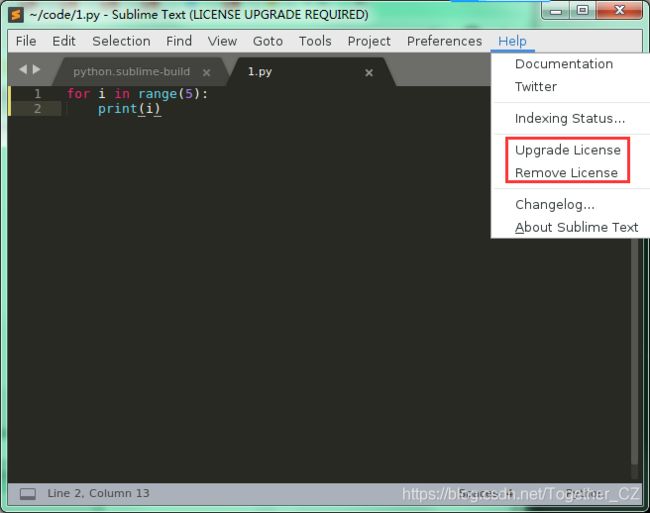The width and height of the screenshot is (650, 513).
Task: Place cursor on the 'for' keyword
Action: 78,94
